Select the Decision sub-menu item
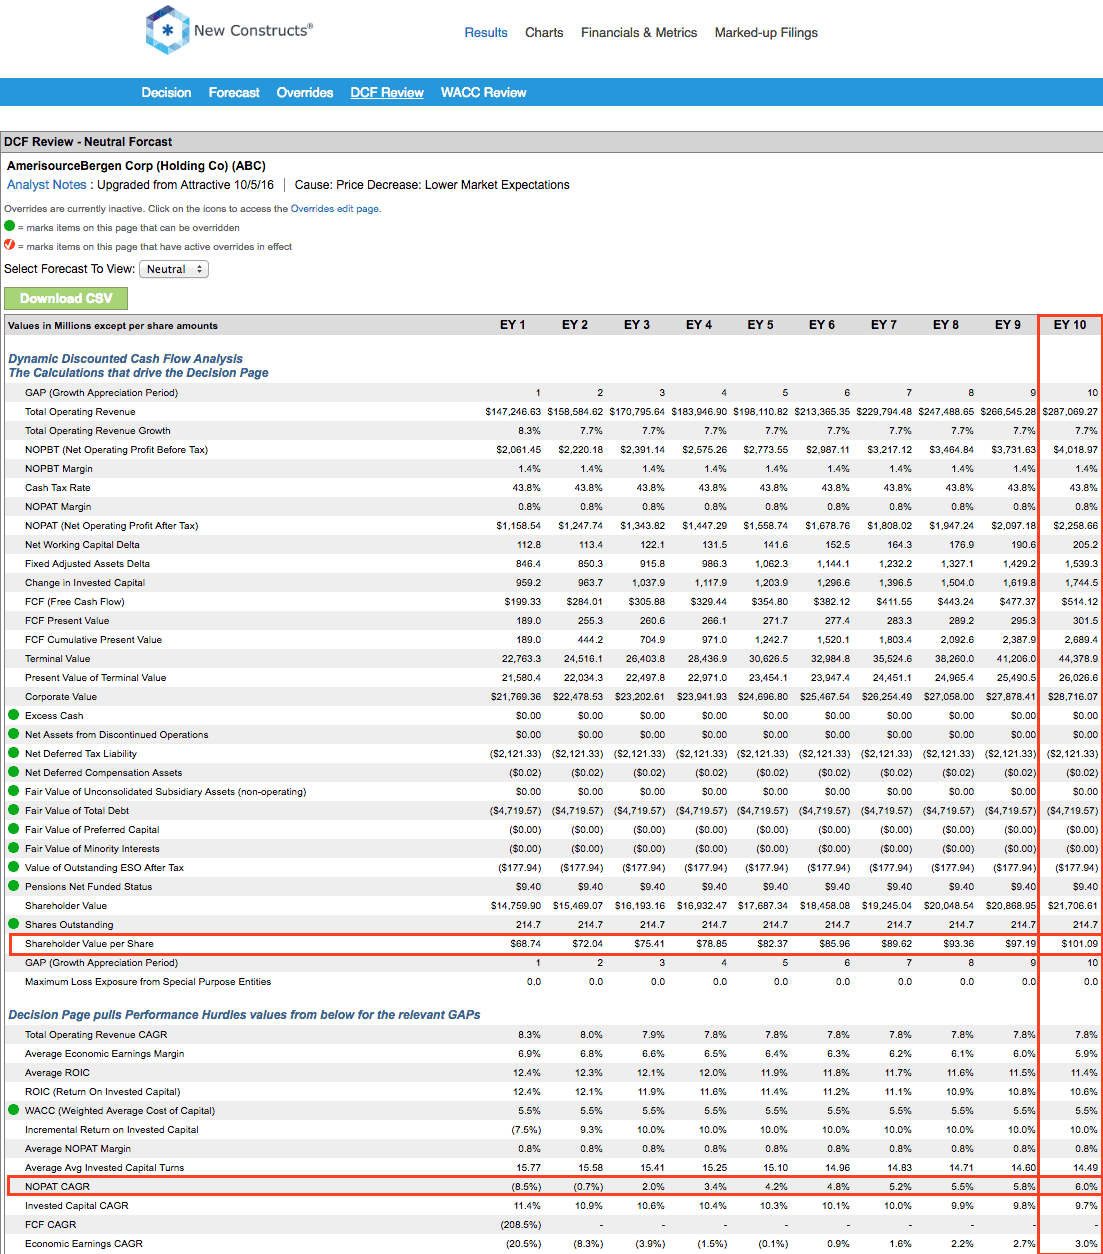Screen dimensions: 1103x1254 click(x=166, y=92)
